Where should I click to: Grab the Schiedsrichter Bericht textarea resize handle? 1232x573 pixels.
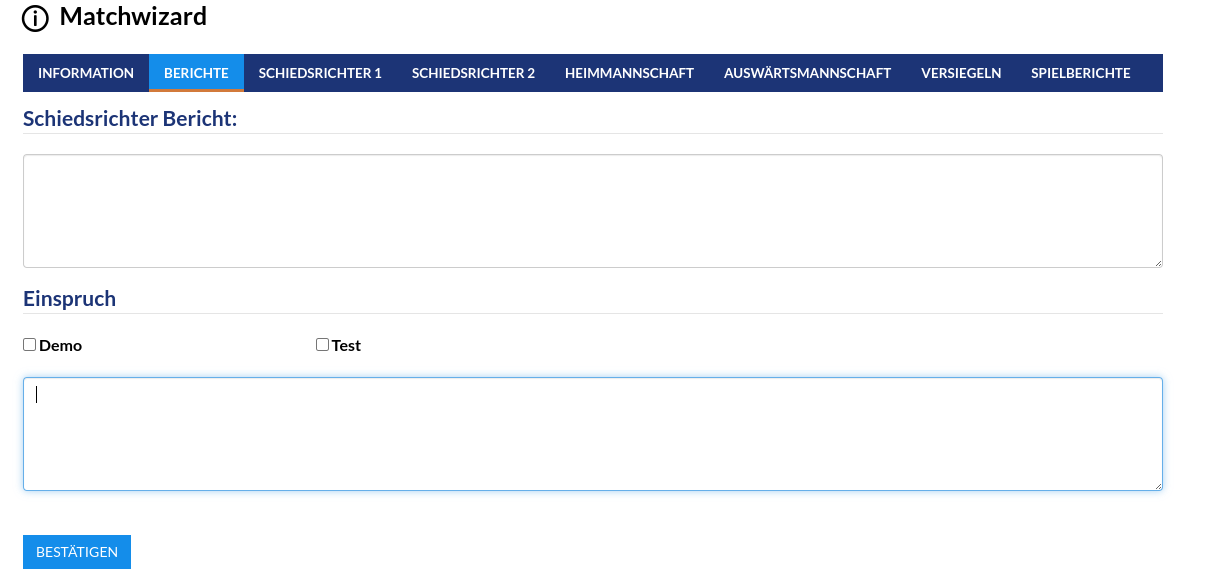tap(1158, 263)
